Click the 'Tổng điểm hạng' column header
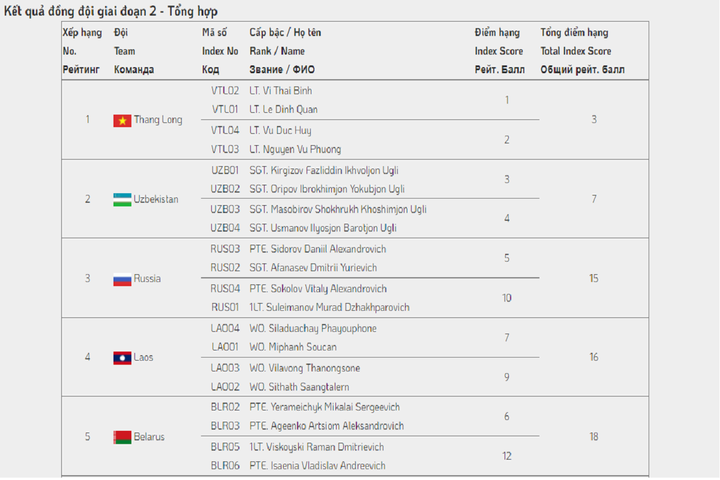 (574, 33)
